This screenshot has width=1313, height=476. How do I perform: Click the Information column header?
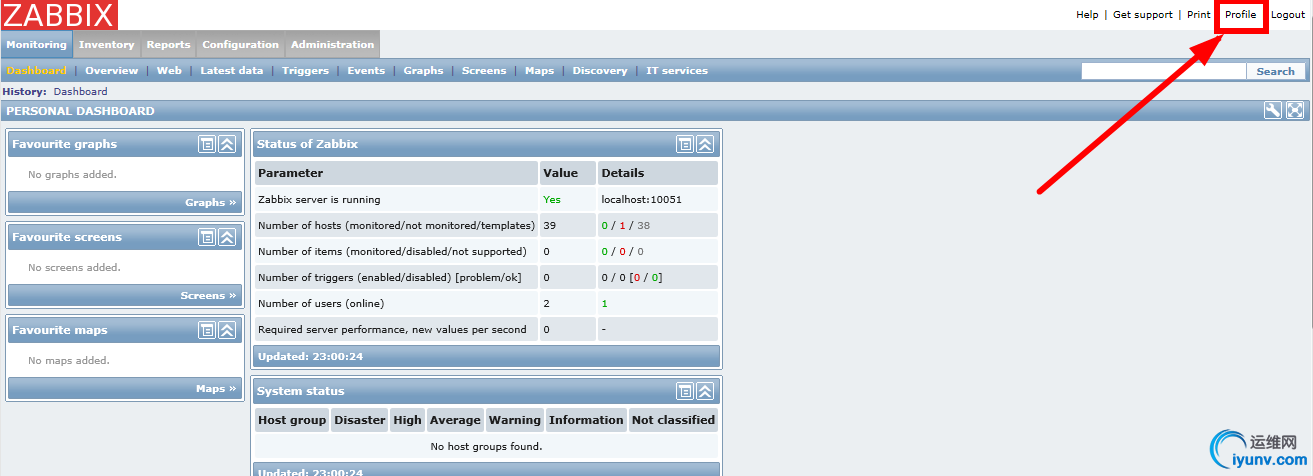(x=586, y=420)
